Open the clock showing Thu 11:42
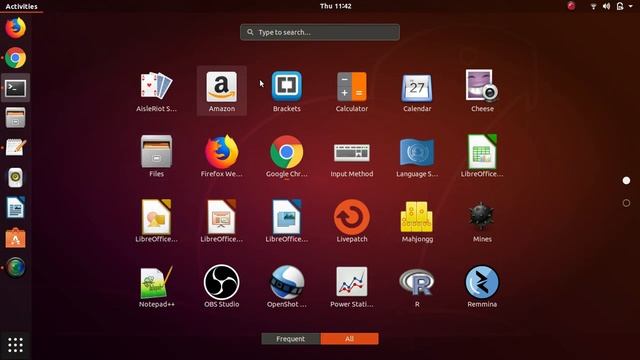Viewport: 640px width, 360px height. pos(336,6)
